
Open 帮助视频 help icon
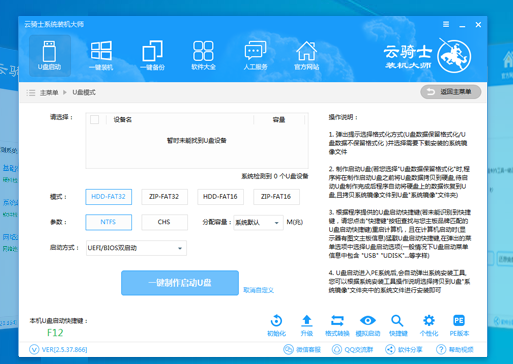[x=441, y=349]
